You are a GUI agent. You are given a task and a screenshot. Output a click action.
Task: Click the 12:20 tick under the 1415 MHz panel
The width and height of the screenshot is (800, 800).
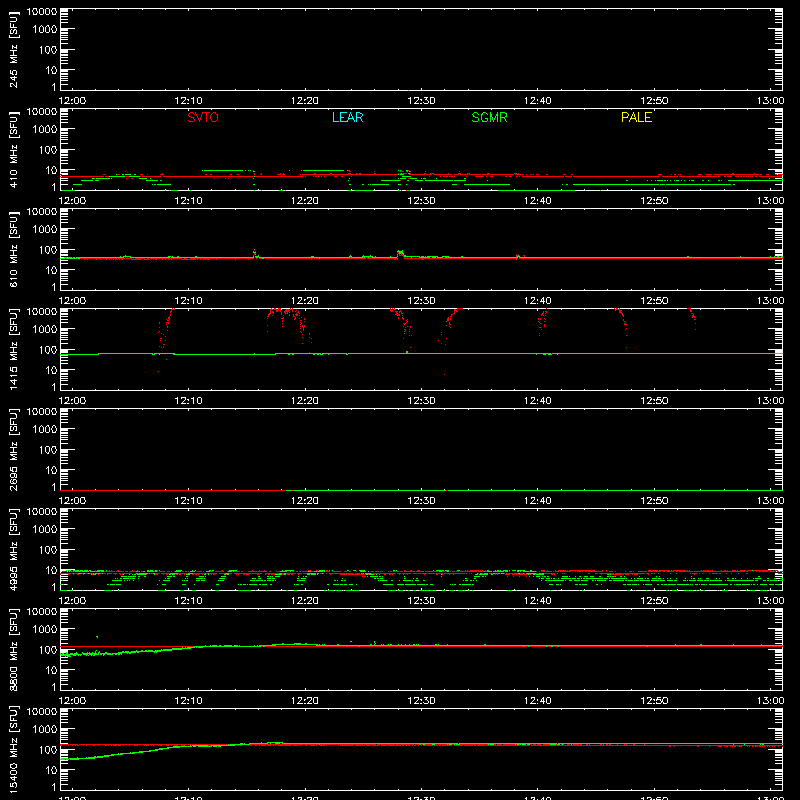305,401
